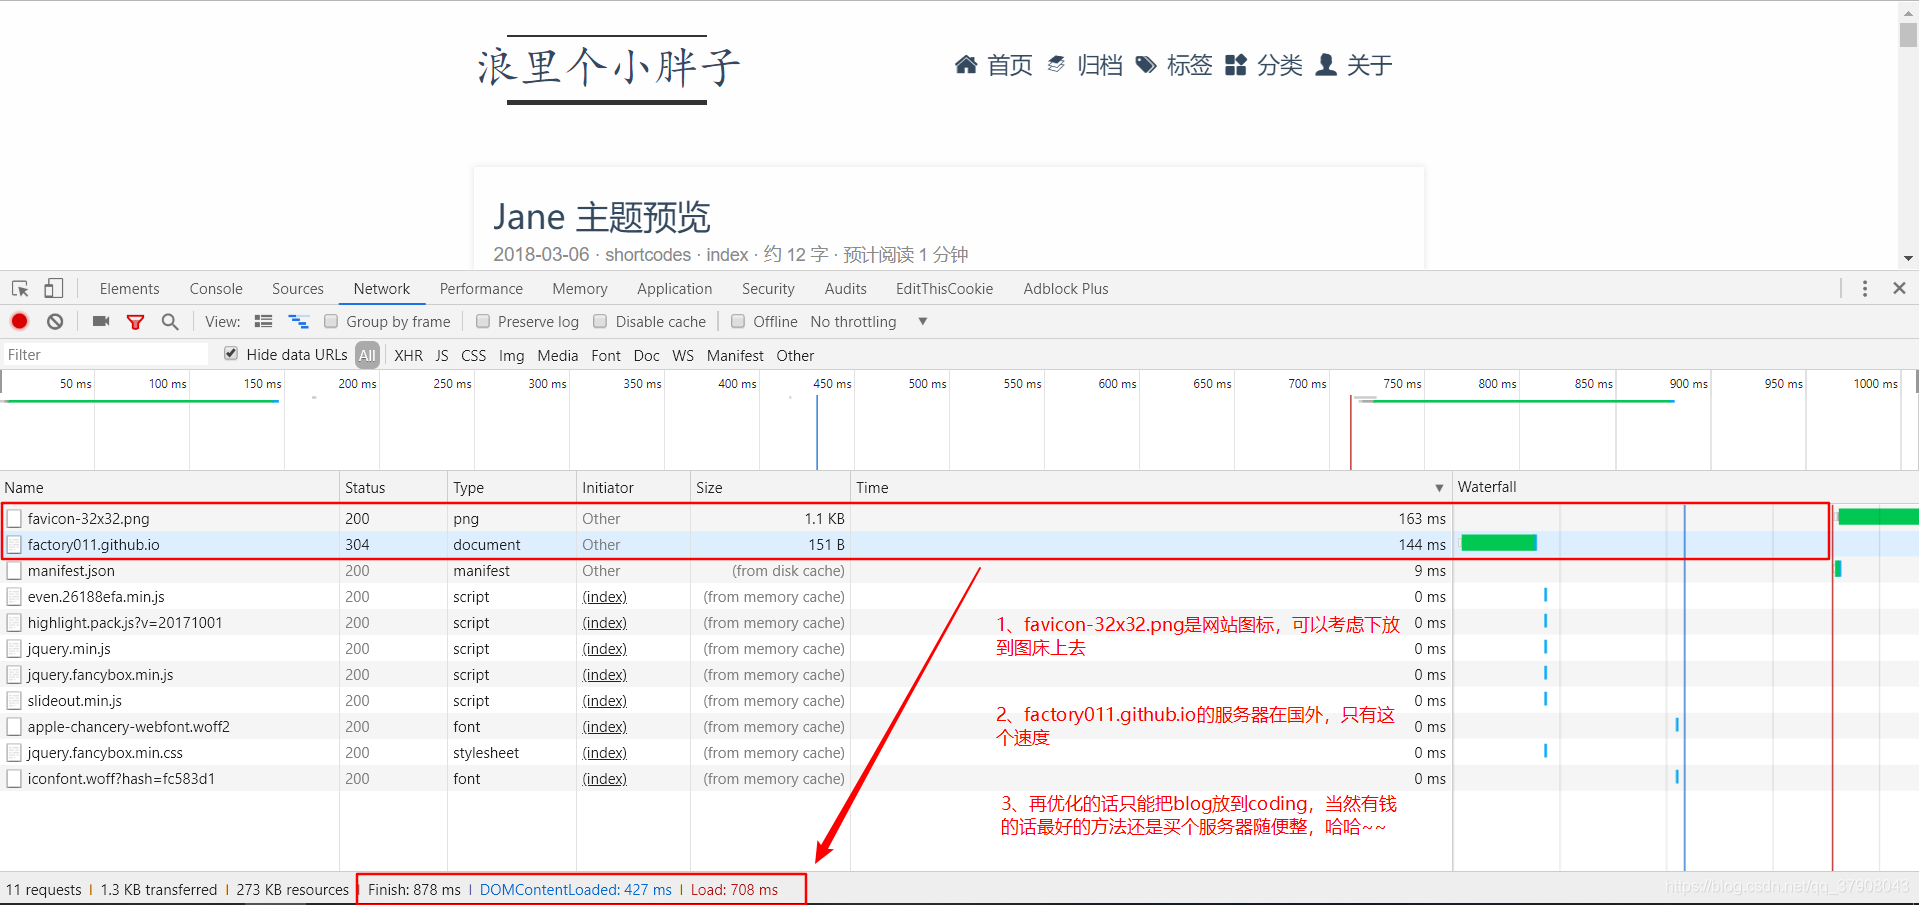Uncheck the Hide data URLs checkbox
1919x905 pixels.
pos(231,354)
